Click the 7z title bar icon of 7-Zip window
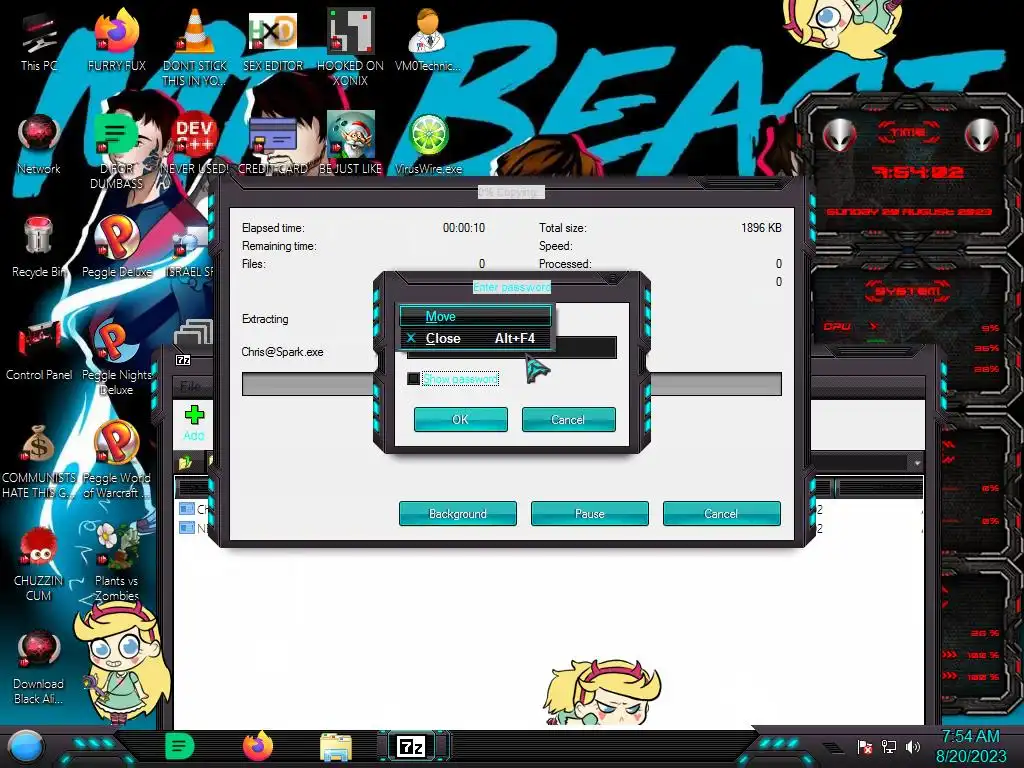The width and height of the screenshot is (1024, 768). point(184,360)
